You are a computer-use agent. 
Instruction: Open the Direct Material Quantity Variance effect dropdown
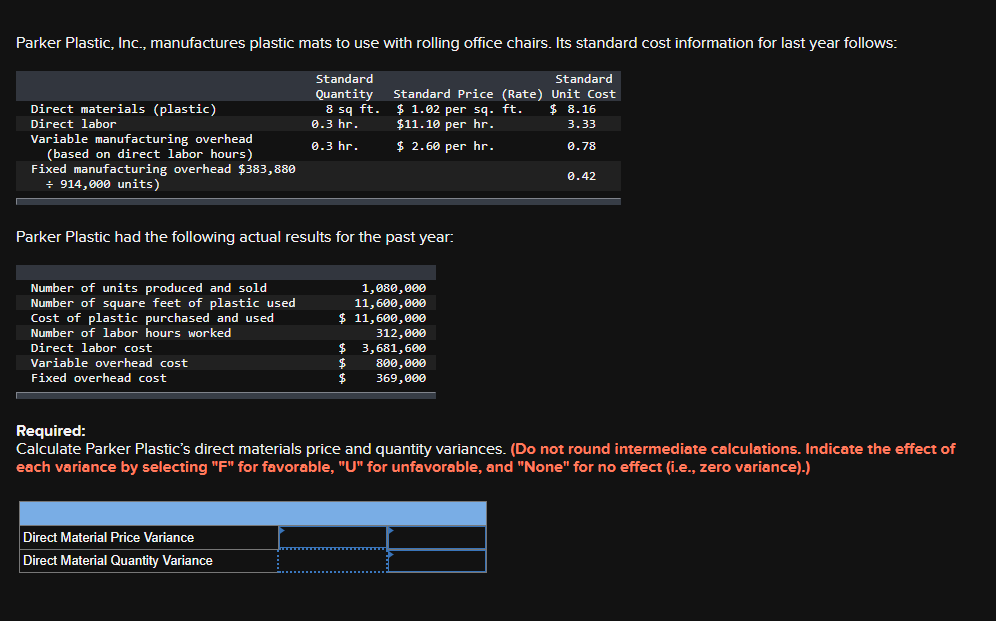437,561
